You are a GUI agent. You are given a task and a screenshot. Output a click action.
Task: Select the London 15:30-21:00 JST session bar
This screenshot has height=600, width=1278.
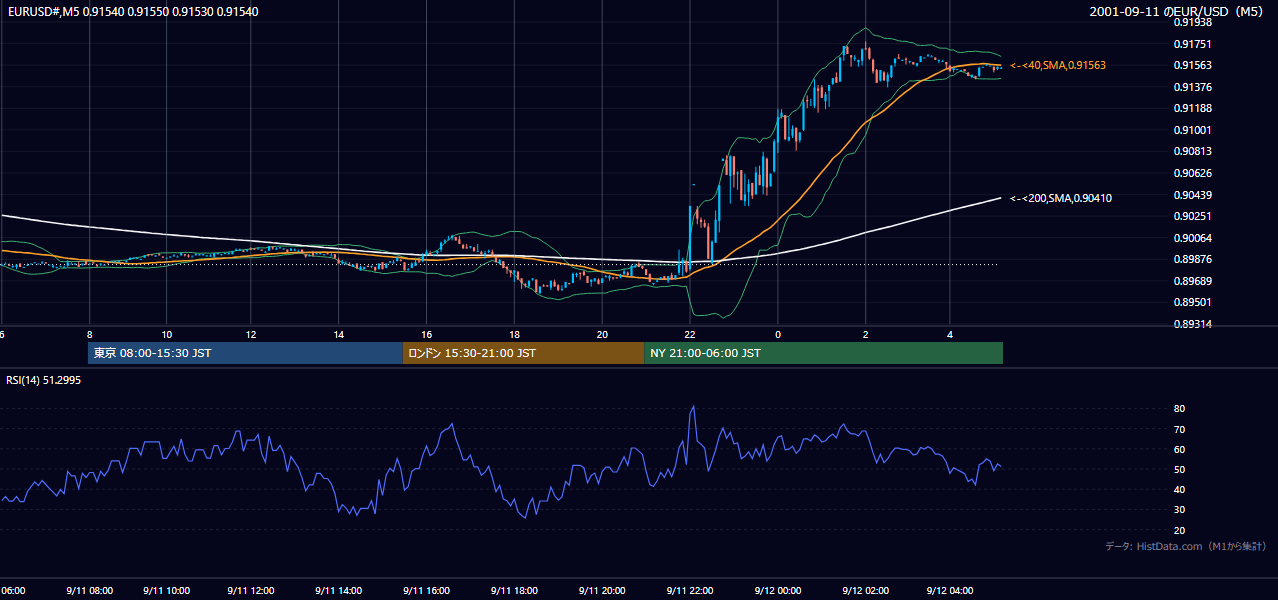(523, 353)
